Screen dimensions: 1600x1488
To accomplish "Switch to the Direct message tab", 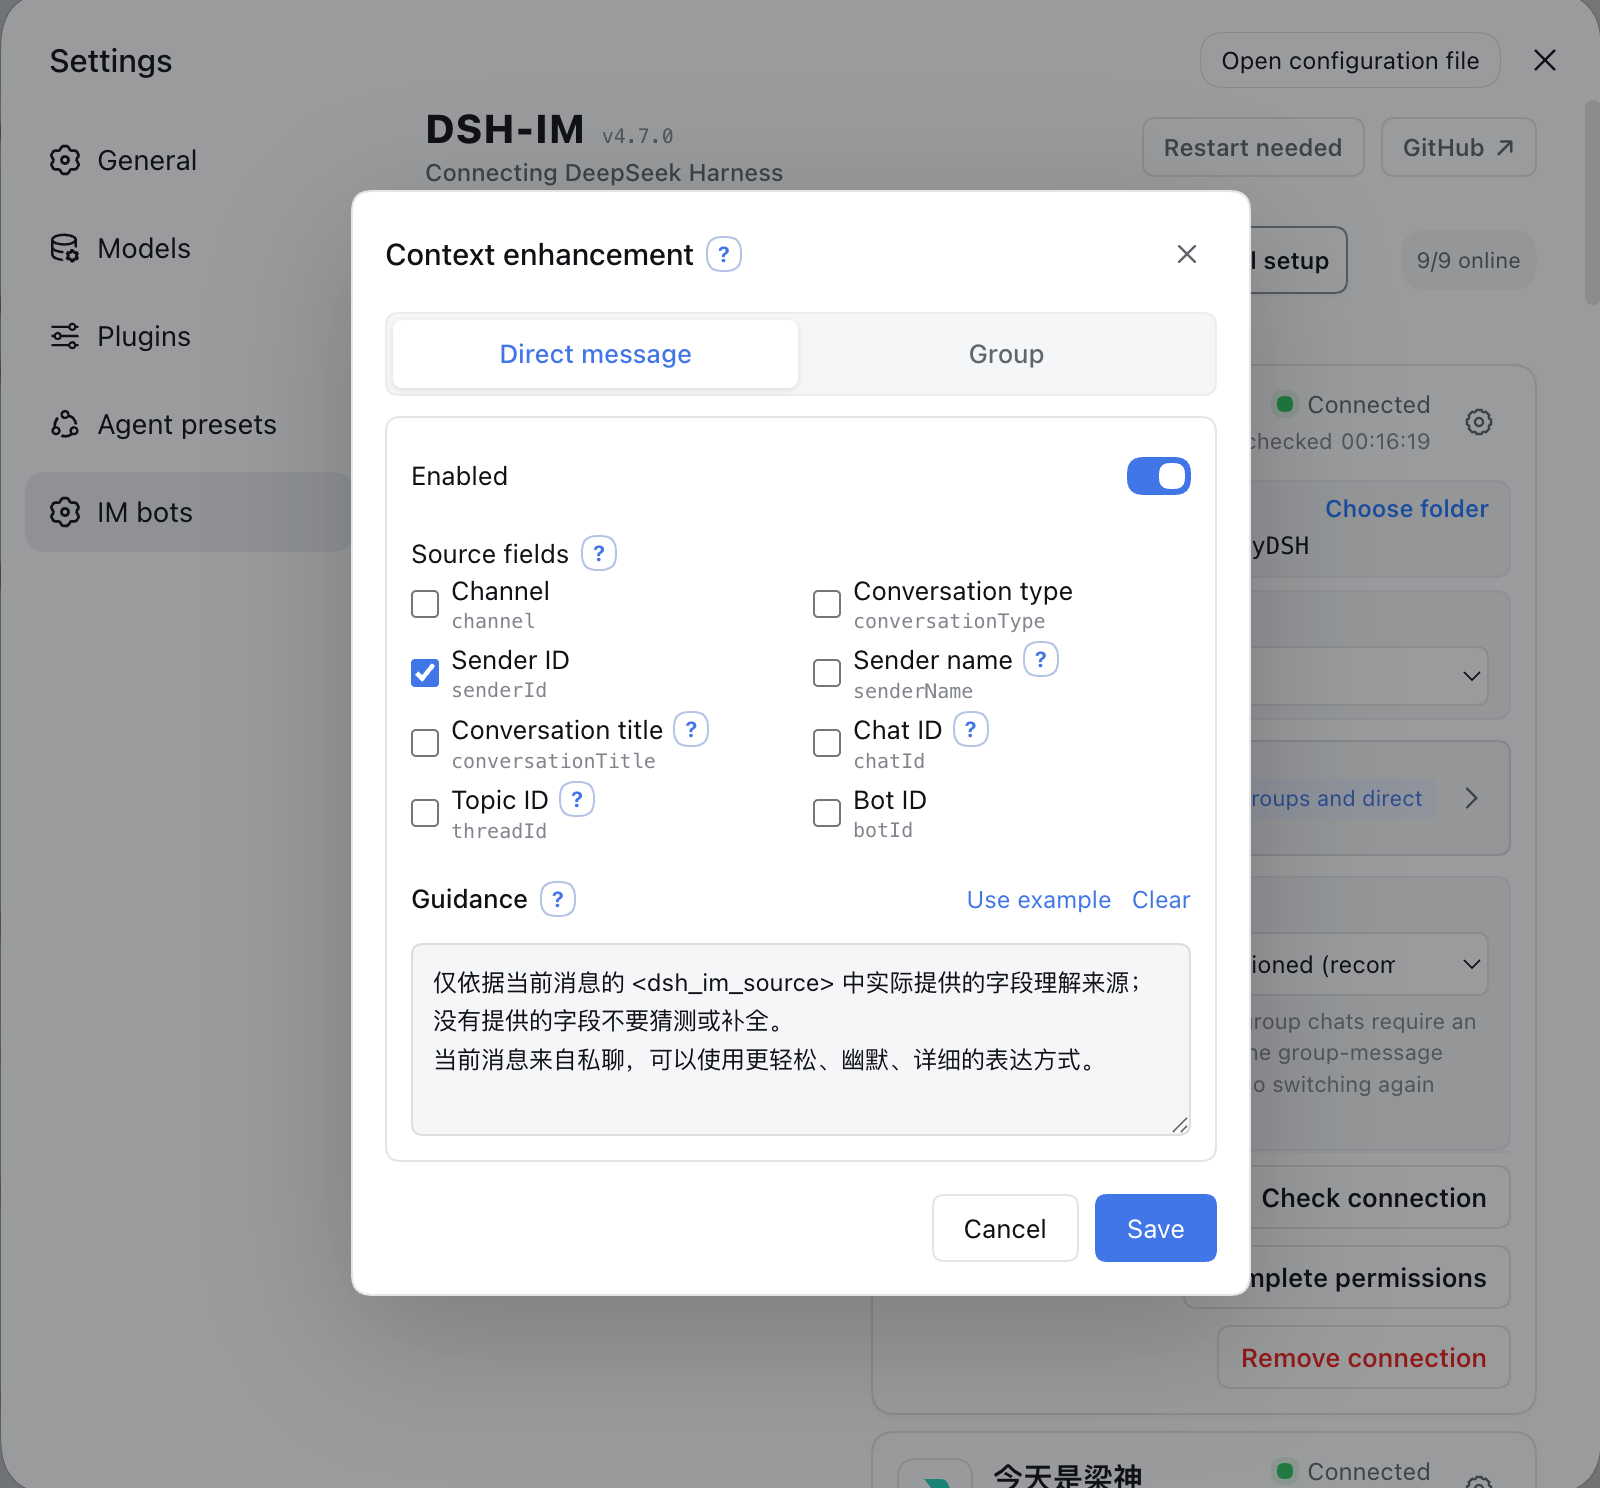I will [596, 354].
